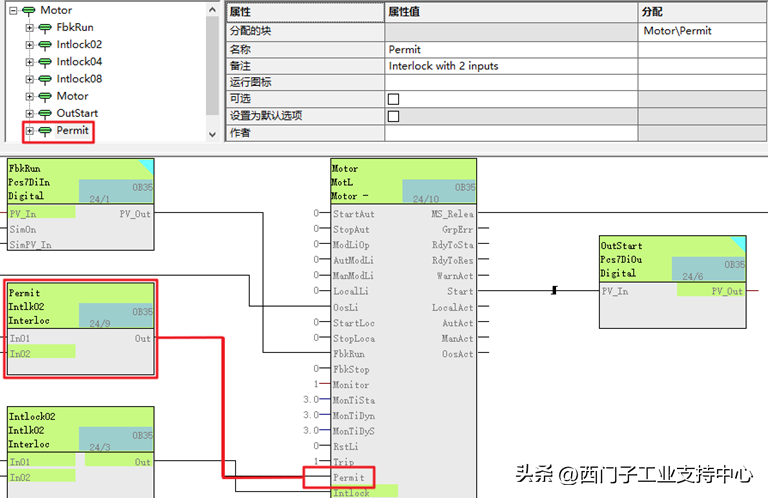
Task: Click the root Motor chart icon
Action: point(29,10)
